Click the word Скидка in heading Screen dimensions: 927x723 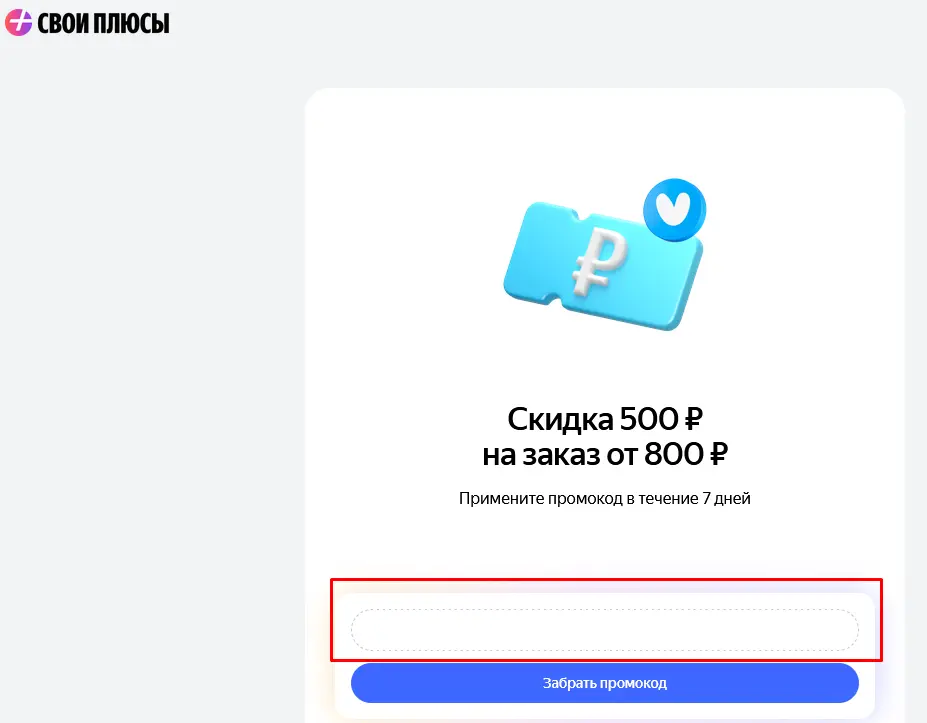tap(560, 419)
